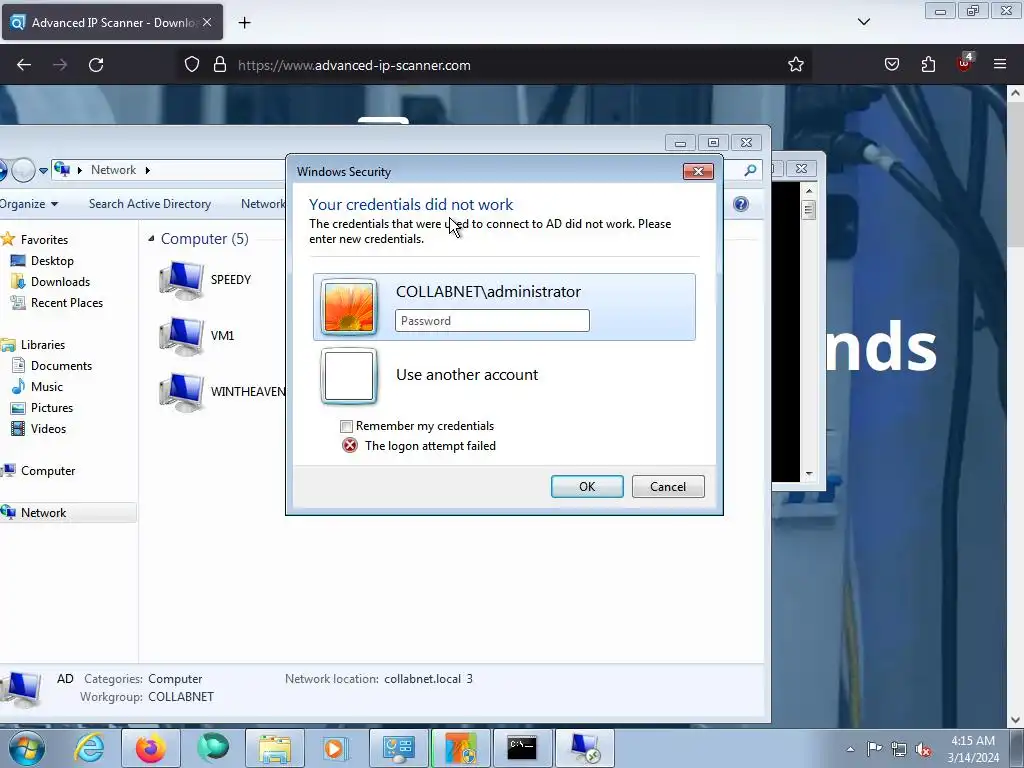Select the Advanced IP Scanner tab
Viewport: 1024px width, 768px height.
[112, 22]
